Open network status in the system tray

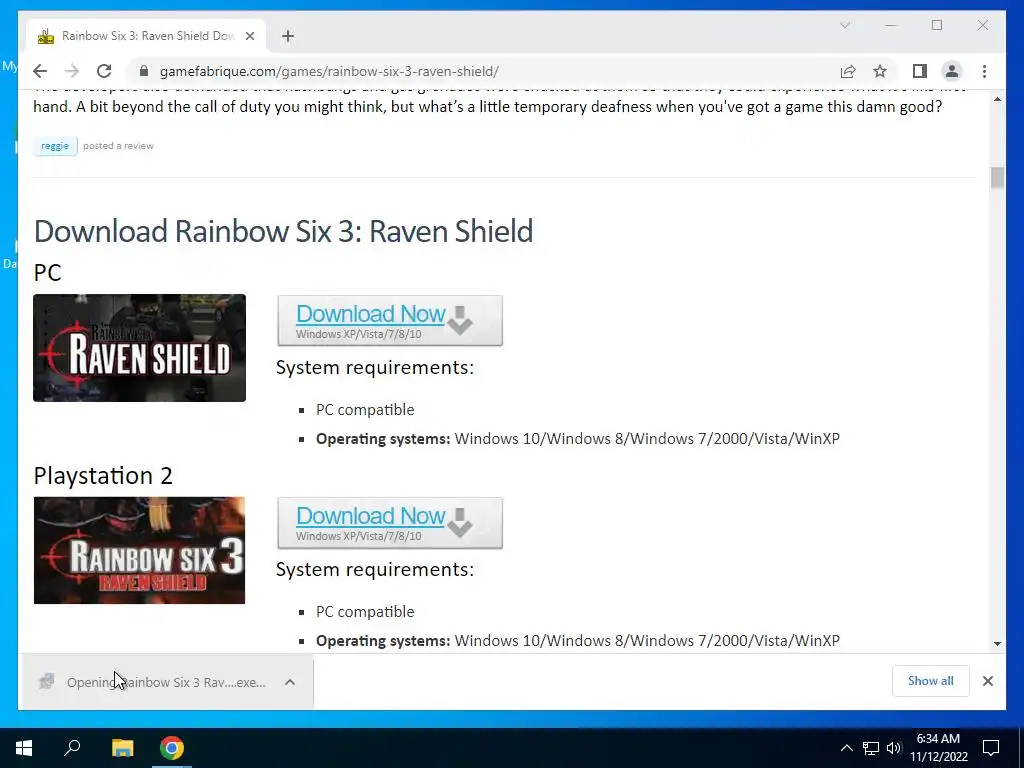[871, 748]
